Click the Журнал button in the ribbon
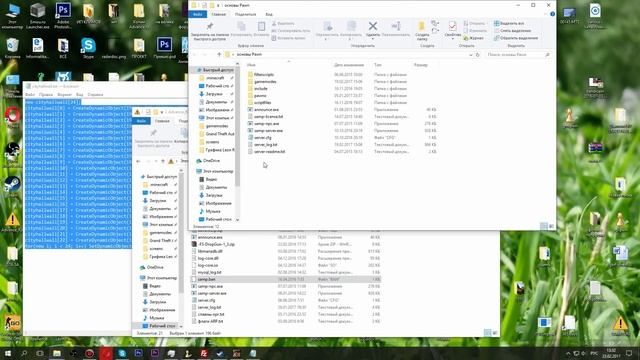This screenshot has height=360, width=640. (x=473, y=38)
